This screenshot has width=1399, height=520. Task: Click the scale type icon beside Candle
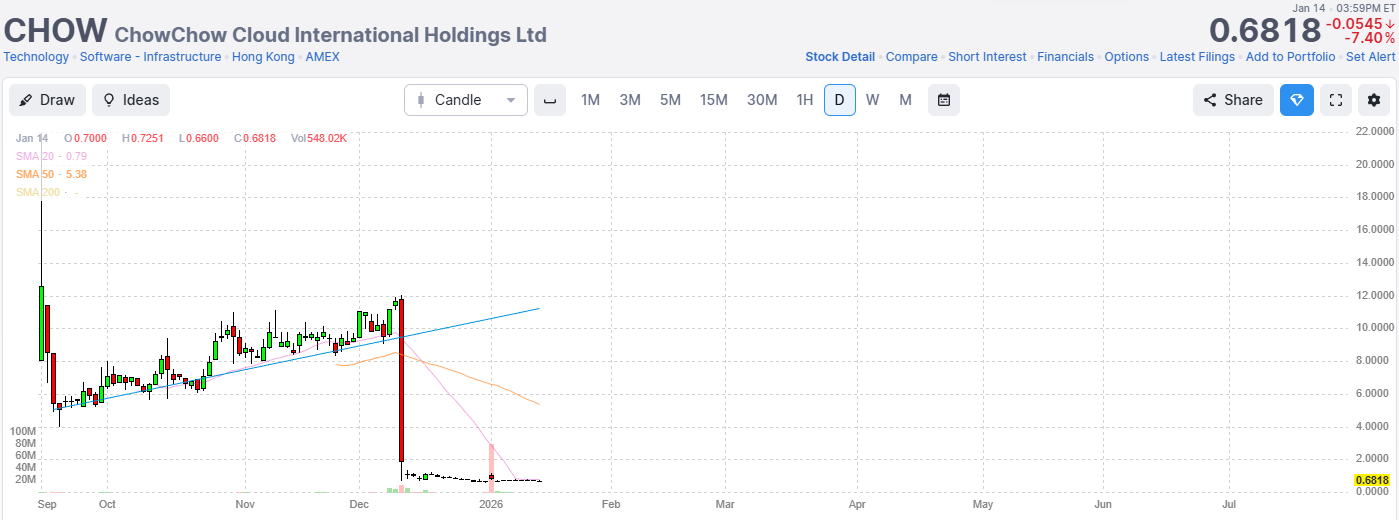[x=549, y=100]
